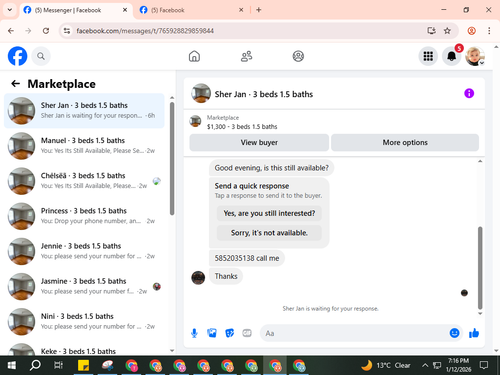Open the Jennie conversation
Screen dimensions: 500x375
coord(84,251)
